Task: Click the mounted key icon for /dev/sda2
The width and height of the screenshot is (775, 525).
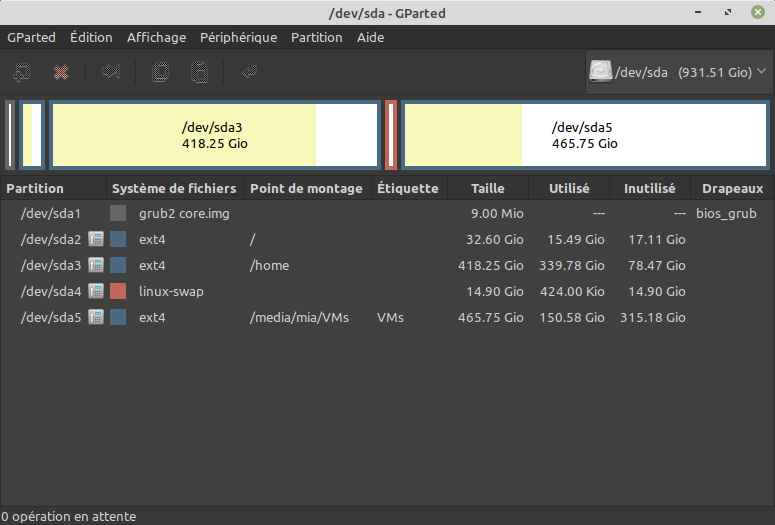Action: (x=96, y=239)
